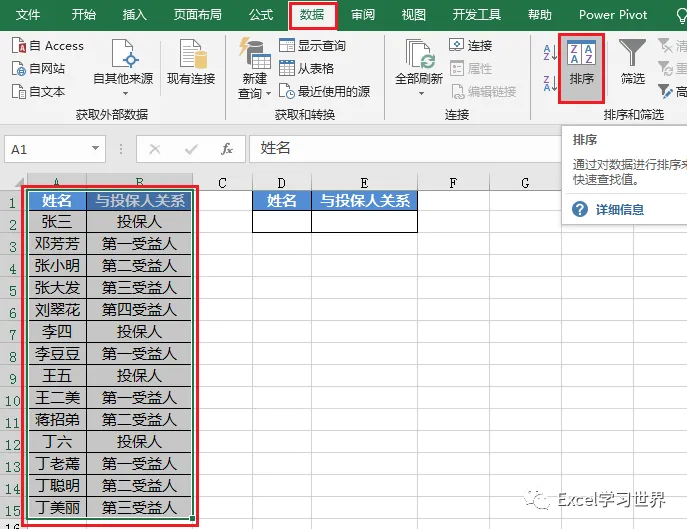This screenshot has width=687, height=529.
Task: Switch to the 开始 home tab
Action: click(84, 15)
